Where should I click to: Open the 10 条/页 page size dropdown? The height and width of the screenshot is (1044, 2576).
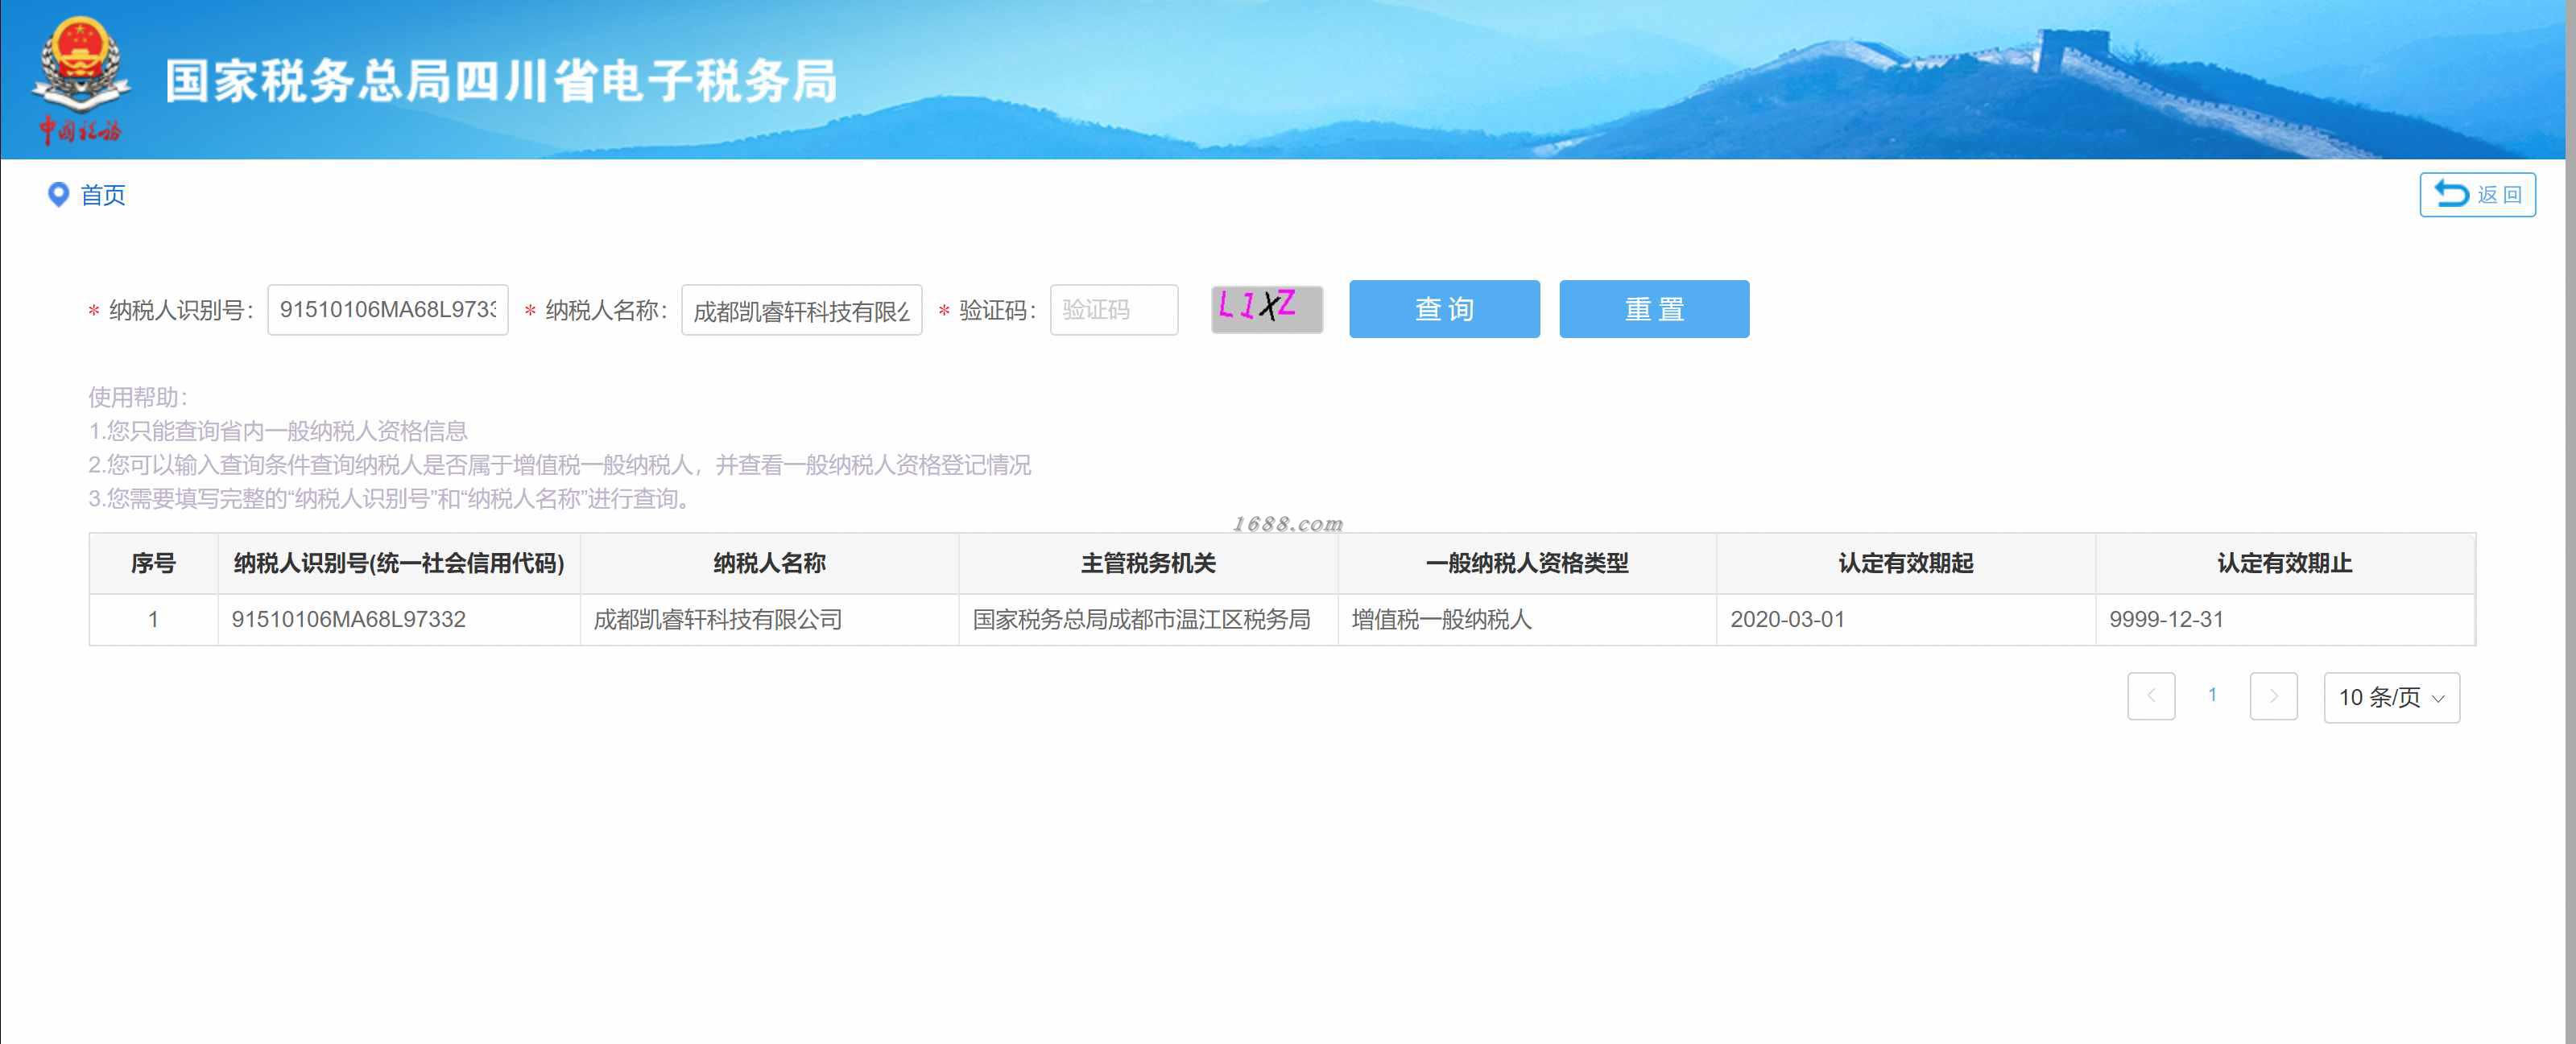(2391, 697)
